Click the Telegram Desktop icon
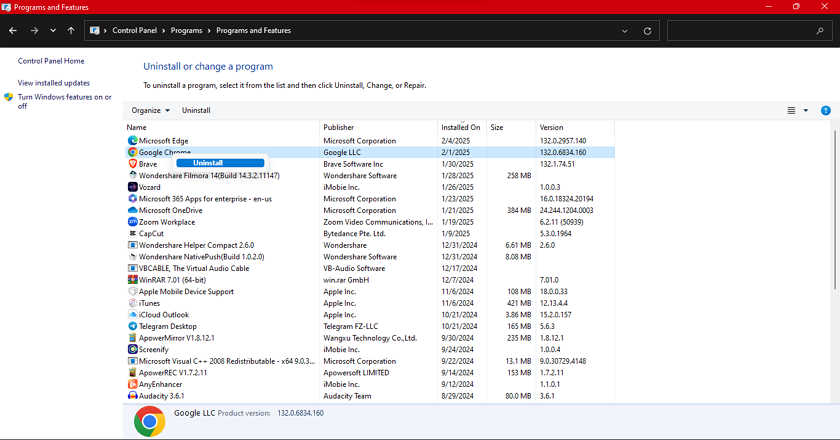 point(132,326)
